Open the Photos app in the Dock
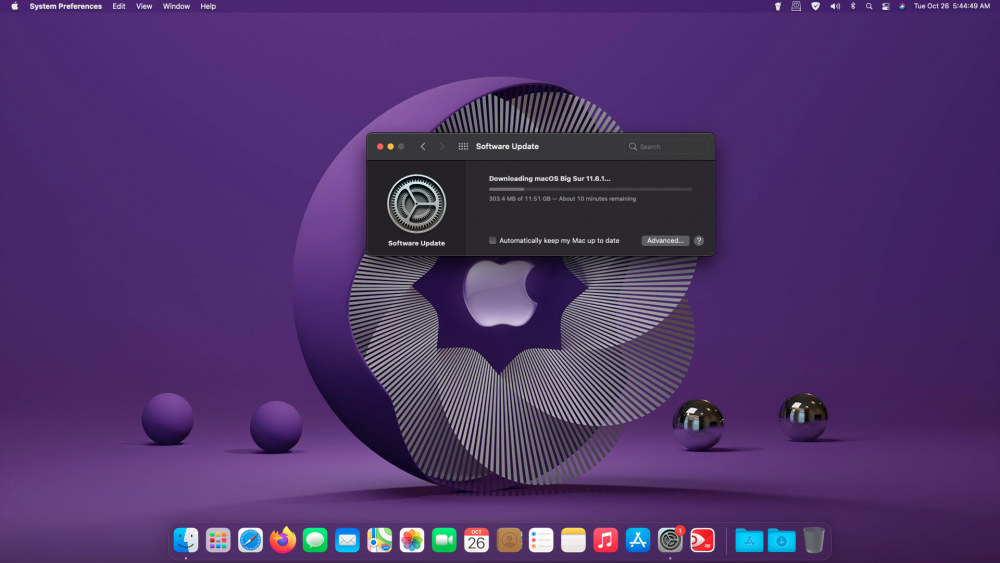This screenshot has width=1000, height=563. click(412, 541)
